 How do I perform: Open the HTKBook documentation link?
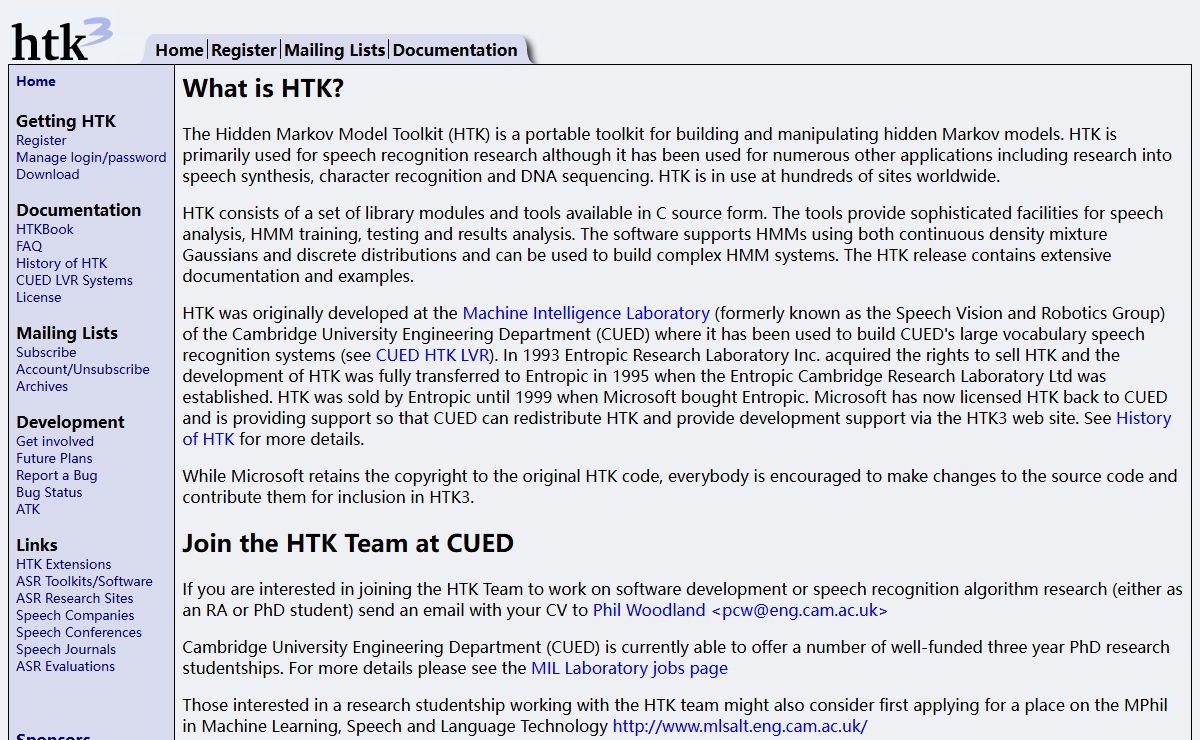tap(45, 229)
